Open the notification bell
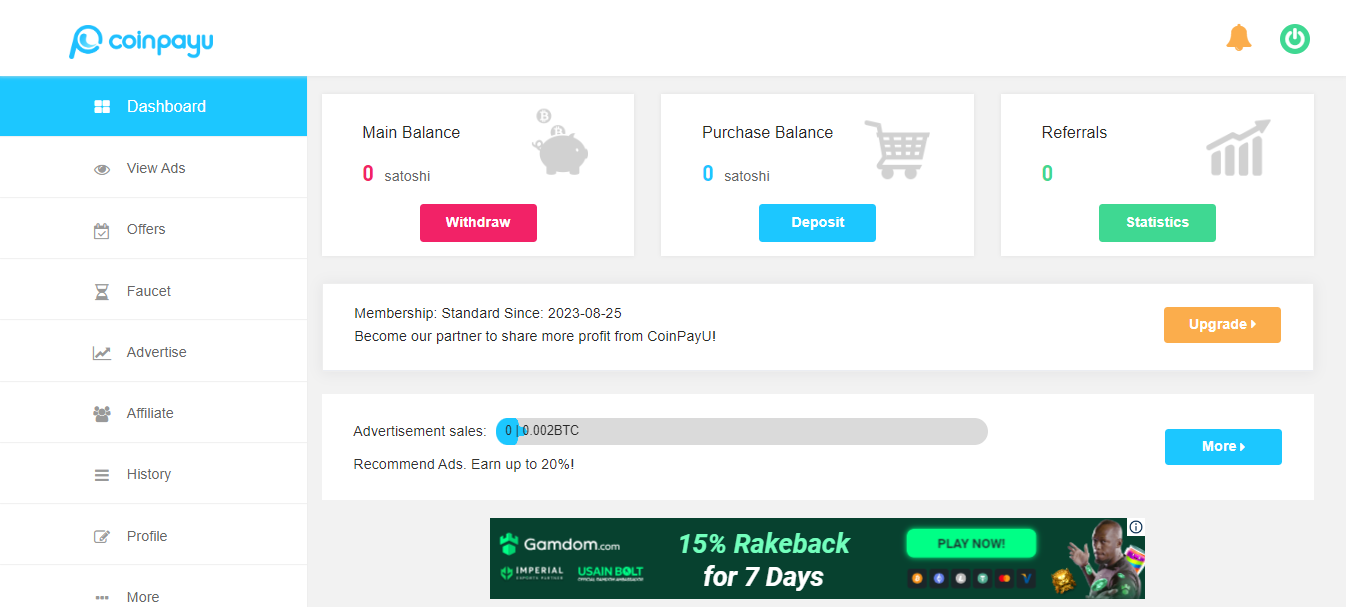Viewport: 1346px width, 607px height. point(1238,37)
